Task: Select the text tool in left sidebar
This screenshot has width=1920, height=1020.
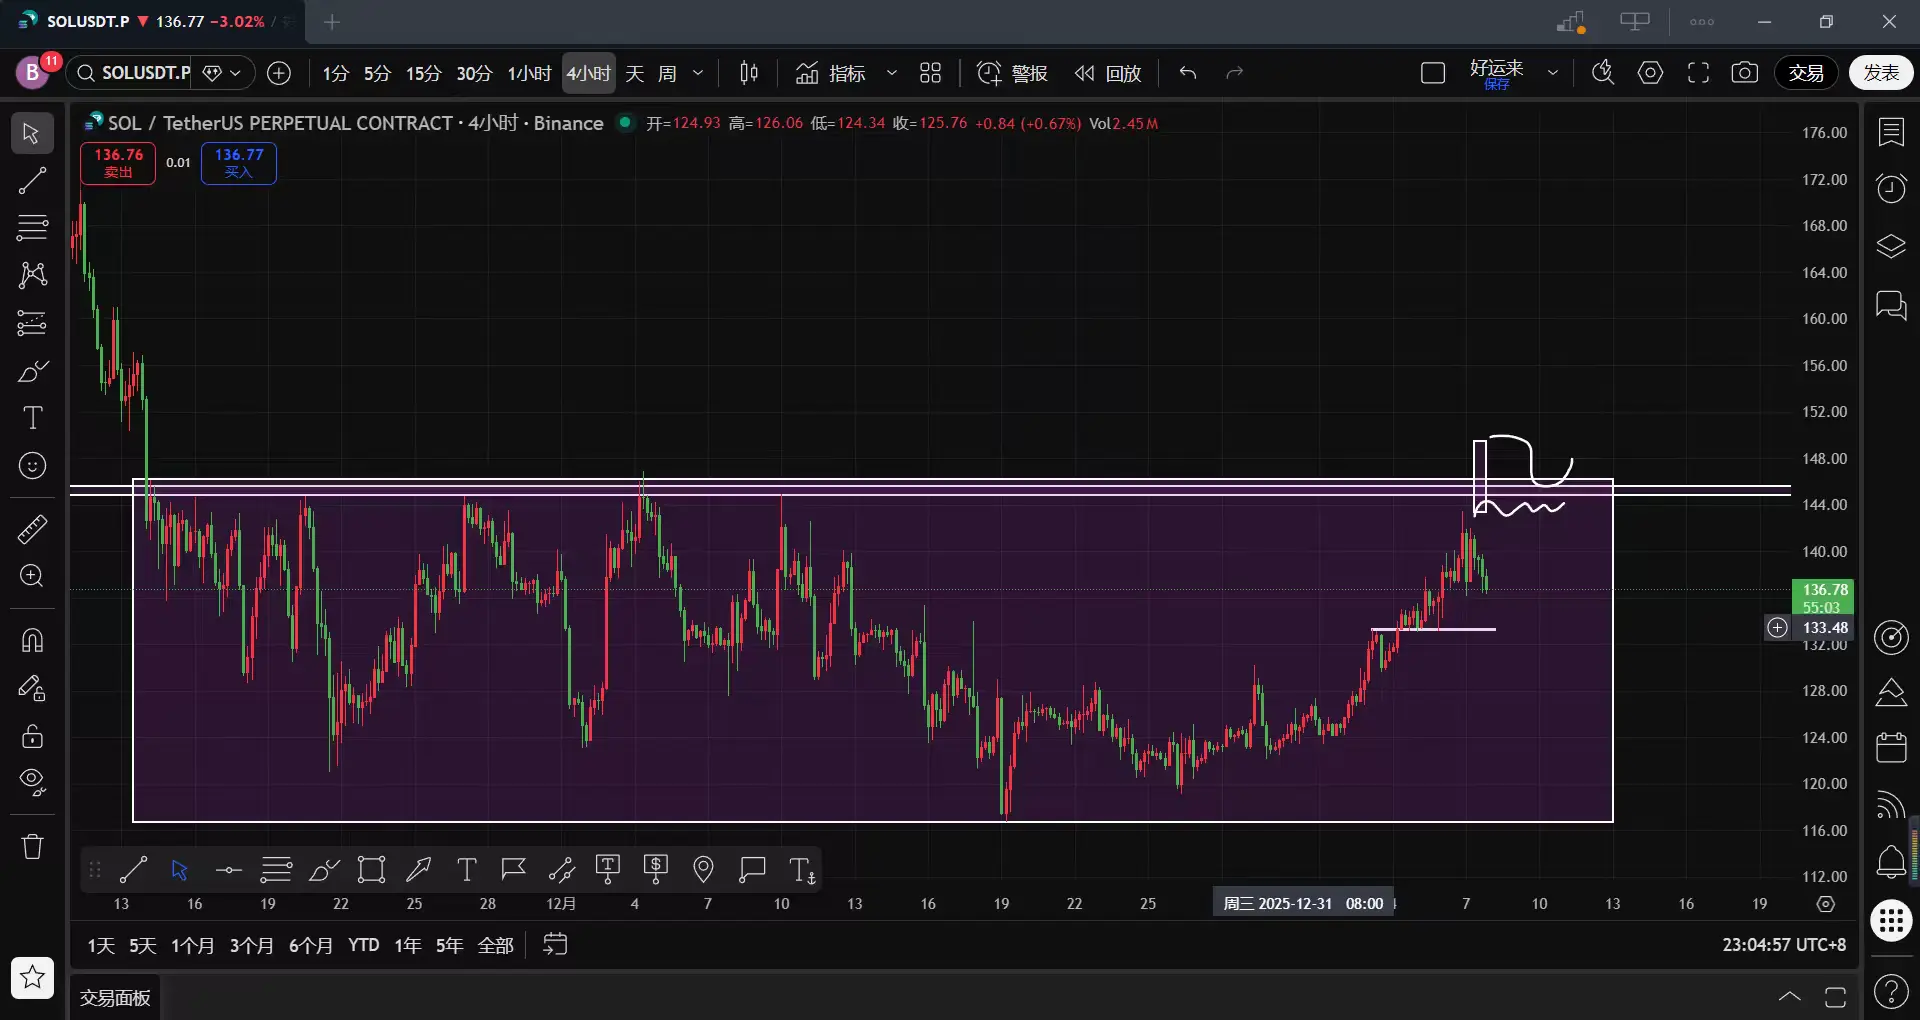Action: 32,418
